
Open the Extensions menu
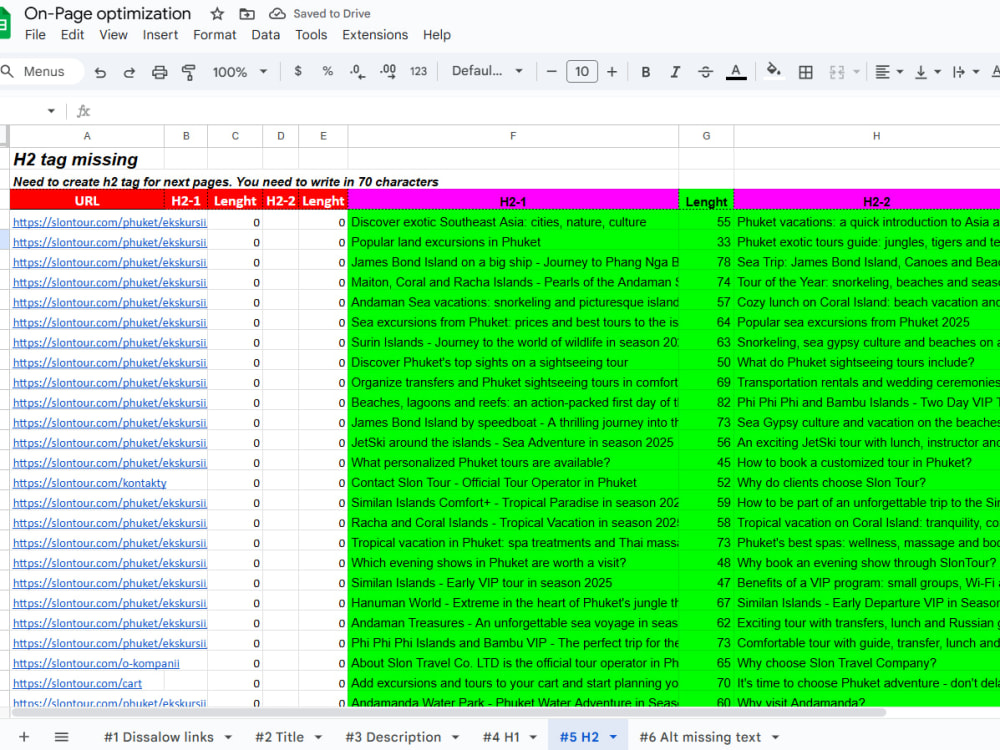click(375, 34)
